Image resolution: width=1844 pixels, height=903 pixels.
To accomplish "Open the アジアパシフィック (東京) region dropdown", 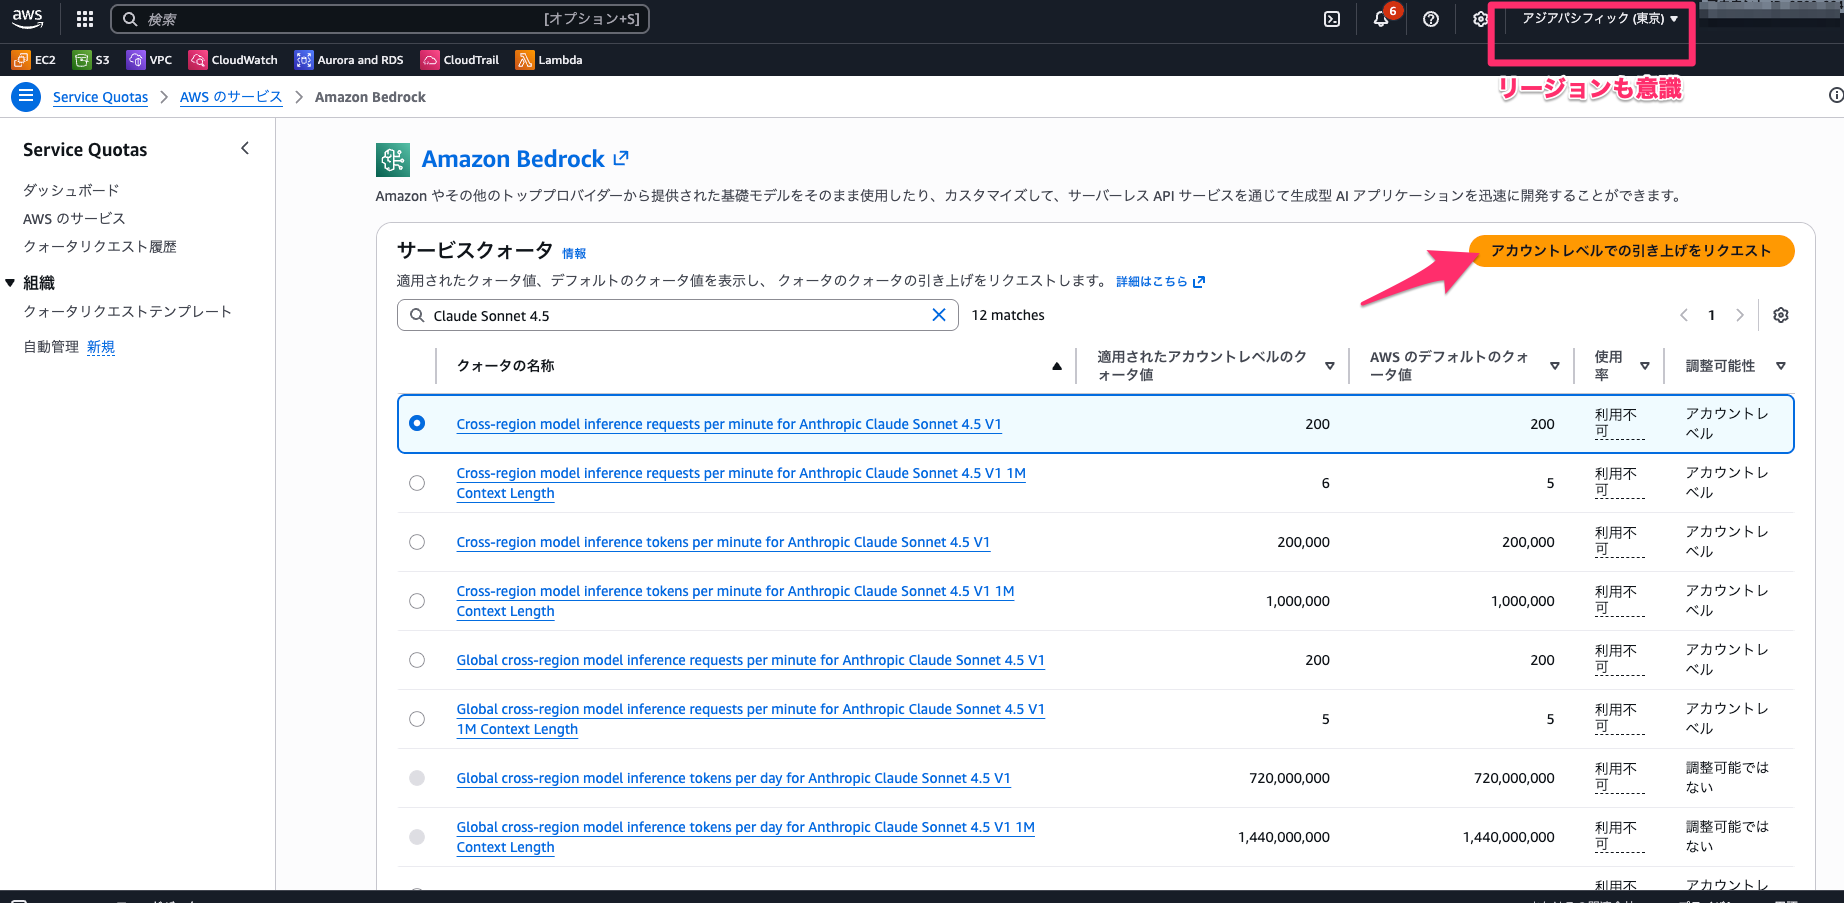I will click(x=1591, y=17).
